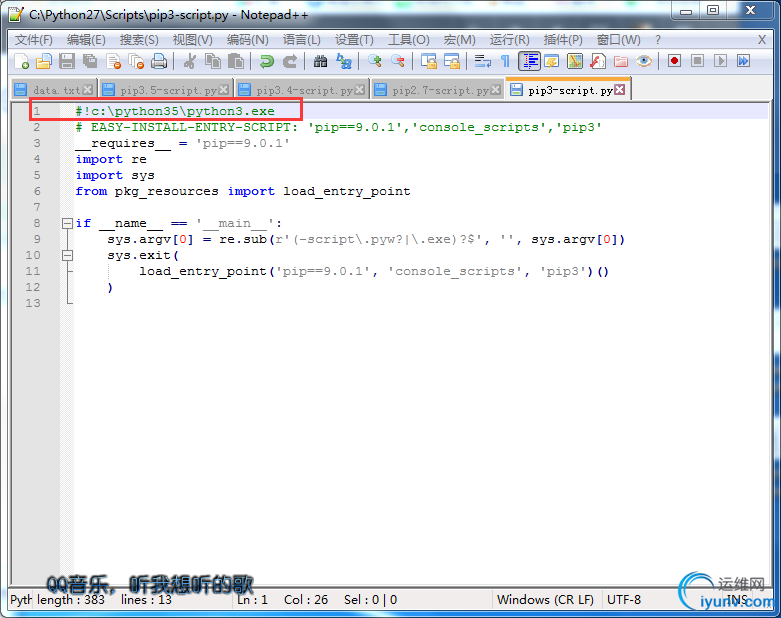Screen dimensions: 781x618
Task: Open the 运行(R) menu
Action: (x=510, y=40)
